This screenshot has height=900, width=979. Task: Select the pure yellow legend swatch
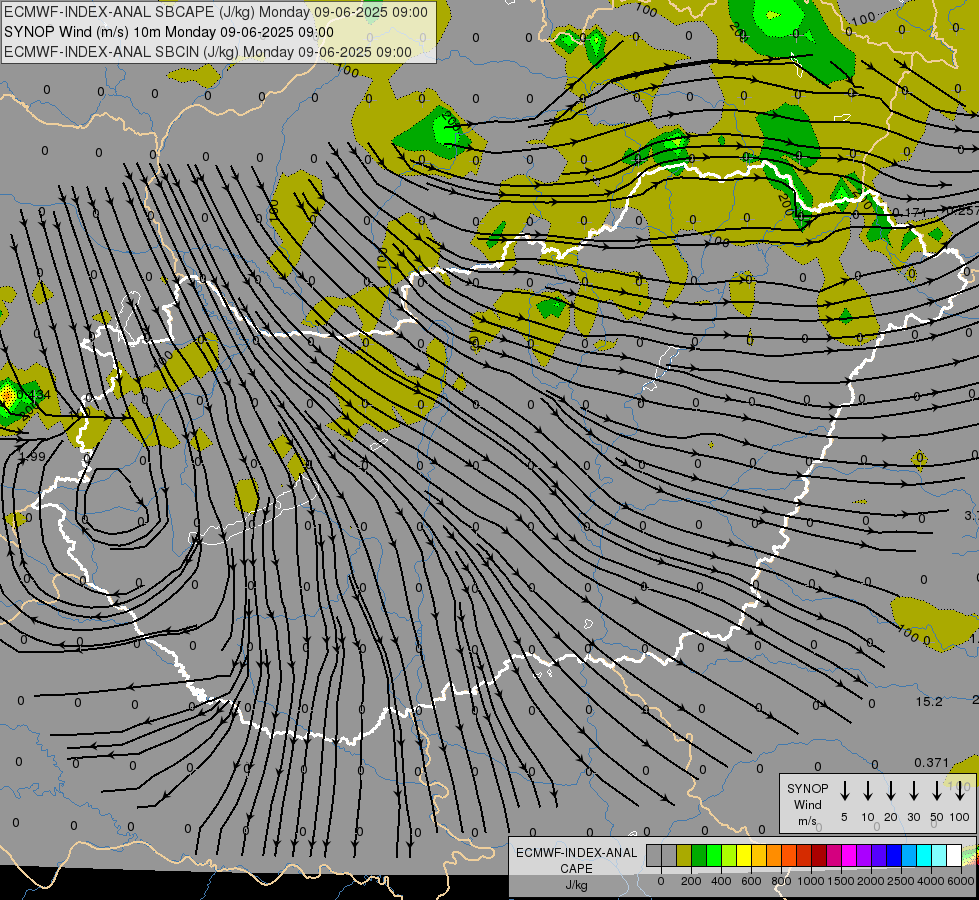744,855
